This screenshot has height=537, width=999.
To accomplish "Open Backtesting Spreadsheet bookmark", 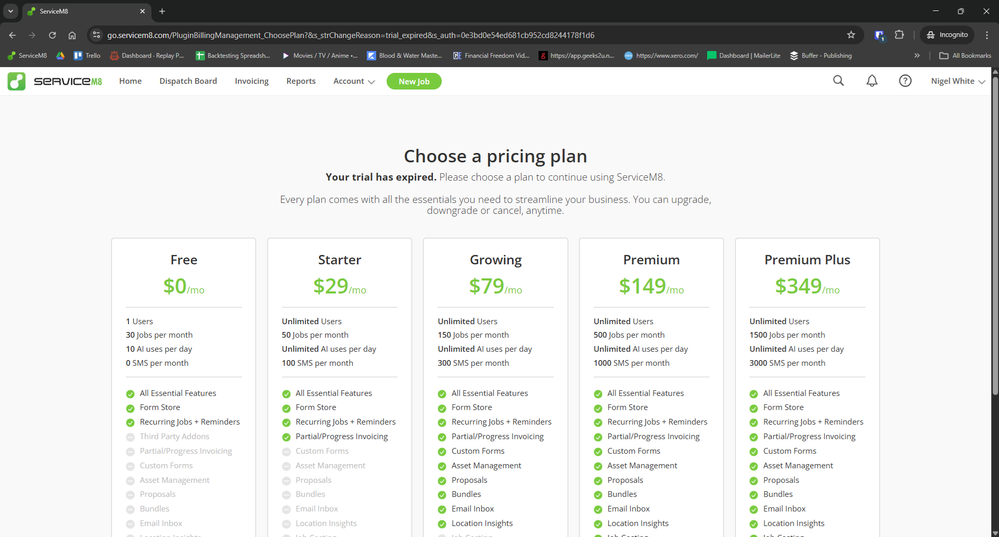I will 233,55.
